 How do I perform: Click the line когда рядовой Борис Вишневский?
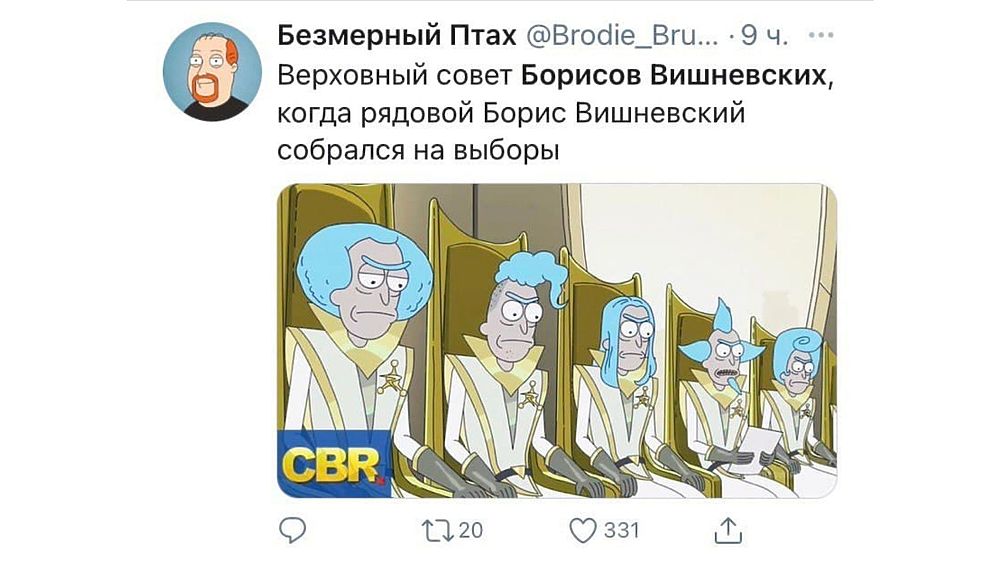coord(511,113)
